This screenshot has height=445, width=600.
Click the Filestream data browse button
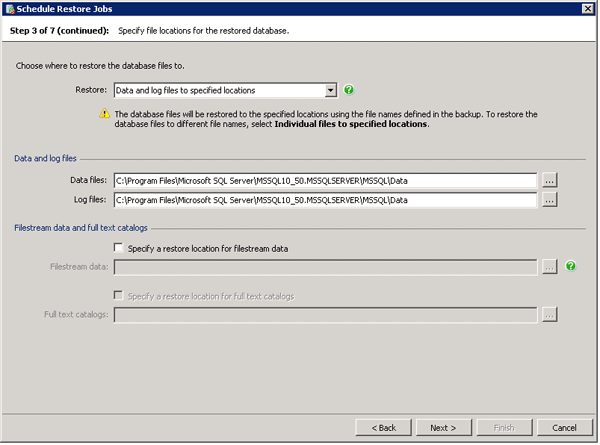click(549, 267)
